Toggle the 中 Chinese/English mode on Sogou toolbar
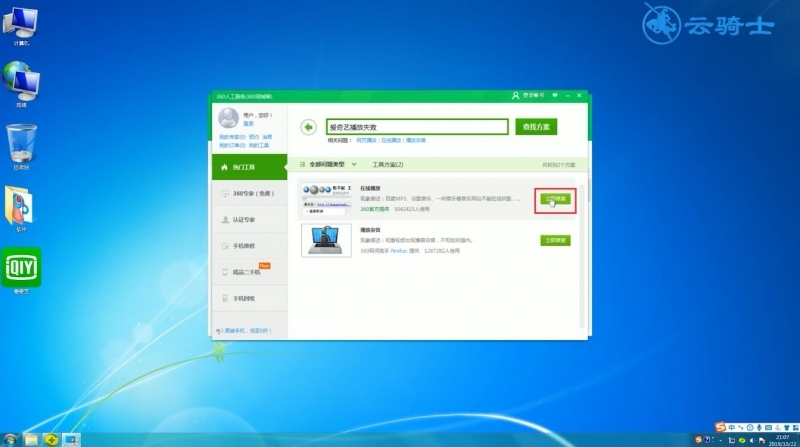Viewport: 800px width, 447px height. (x=732, y=428)
